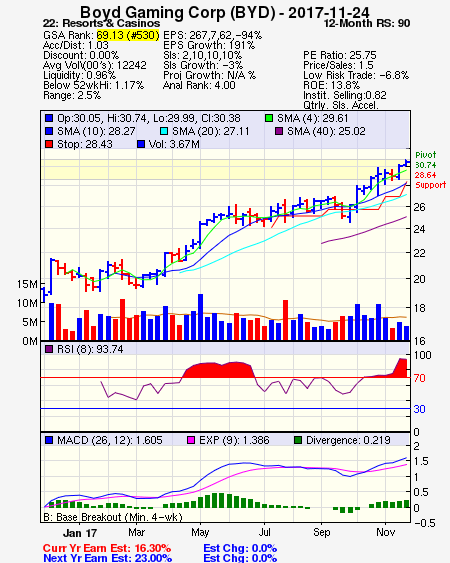450x563 pixels.
Task: Click the 'Divergence: 0.219' legend text
Action: (348, 440)
